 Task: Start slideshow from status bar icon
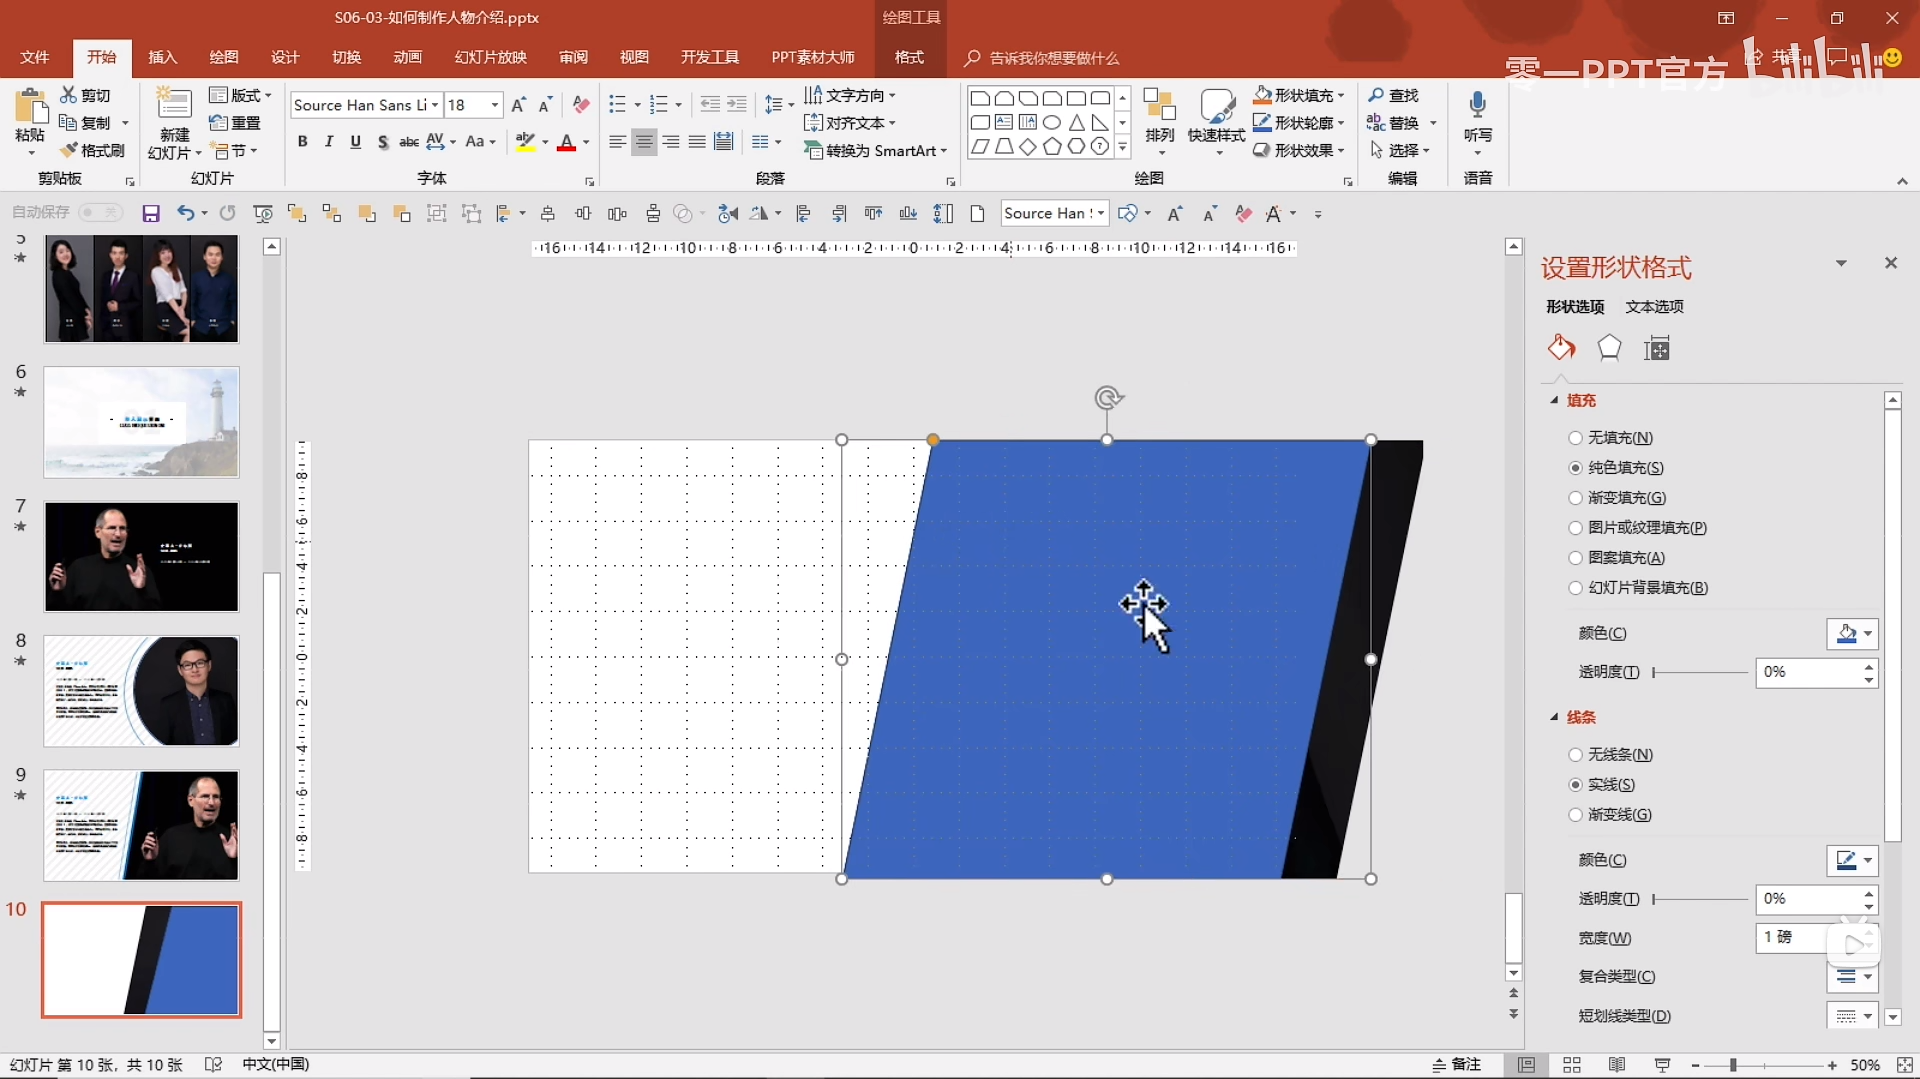(1662, 1065)
